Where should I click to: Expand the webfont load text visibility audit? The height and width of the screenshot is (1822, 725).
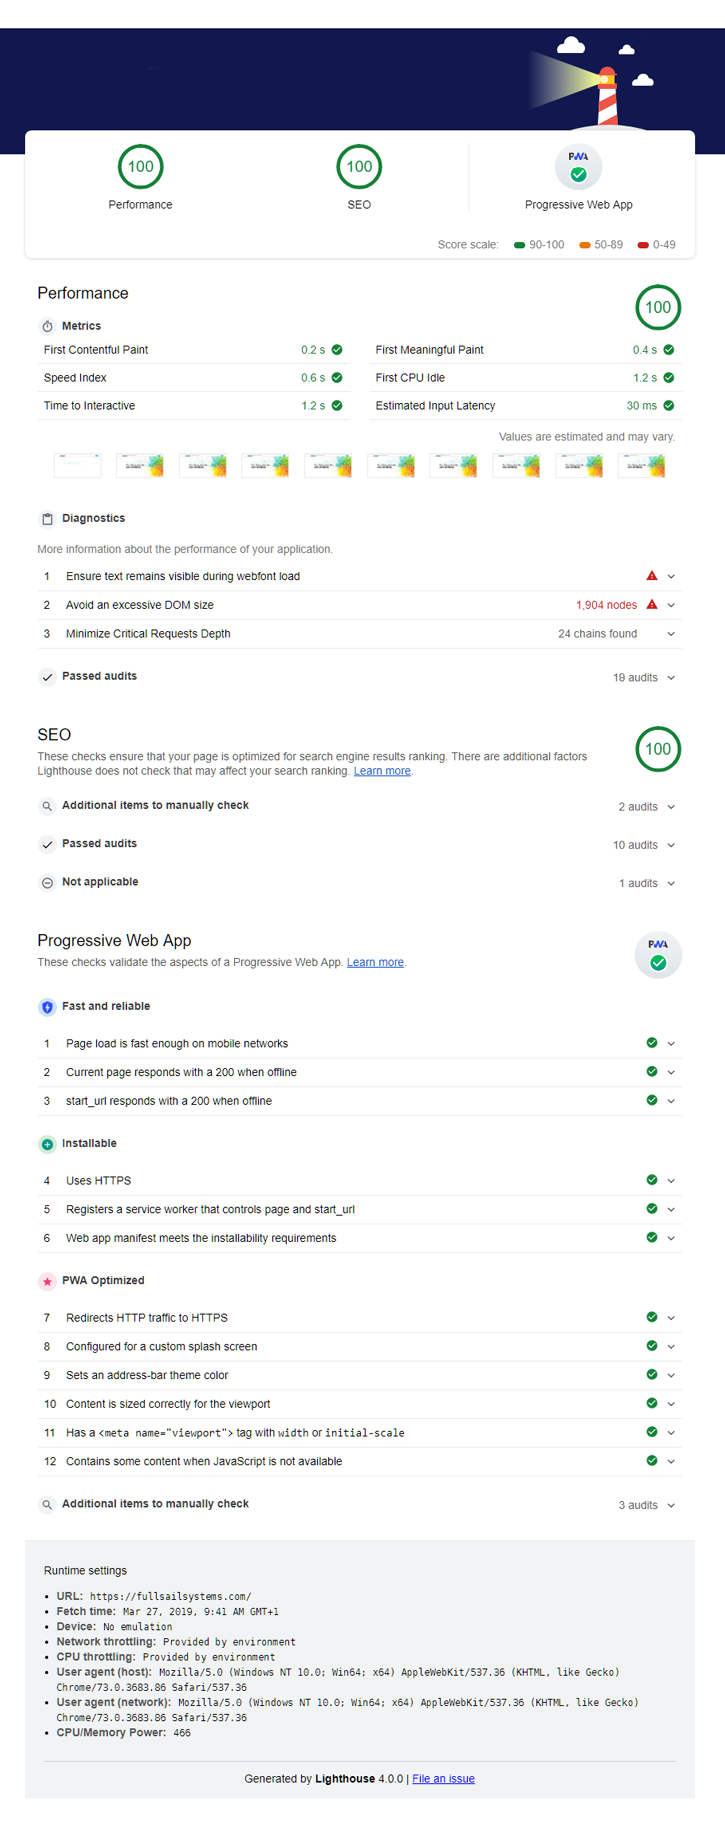671,577
